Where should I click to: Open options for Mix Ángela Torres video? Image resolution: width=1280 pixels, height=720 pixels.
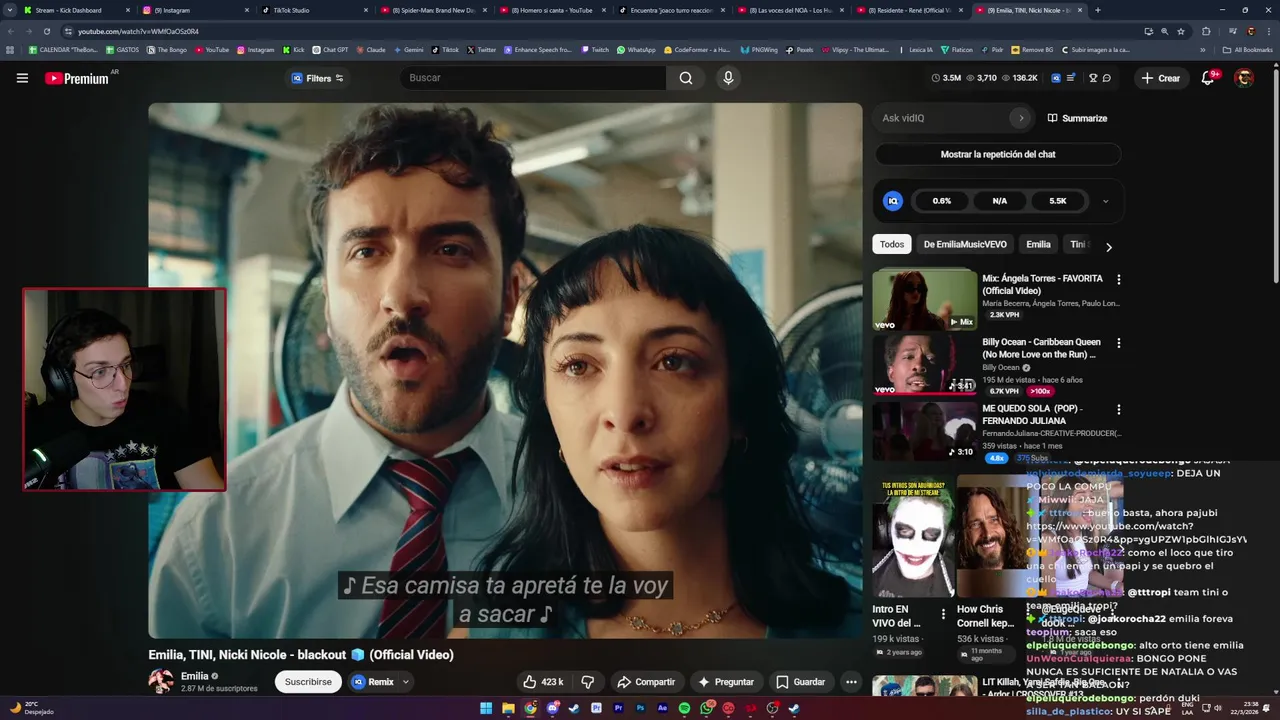1118,280
